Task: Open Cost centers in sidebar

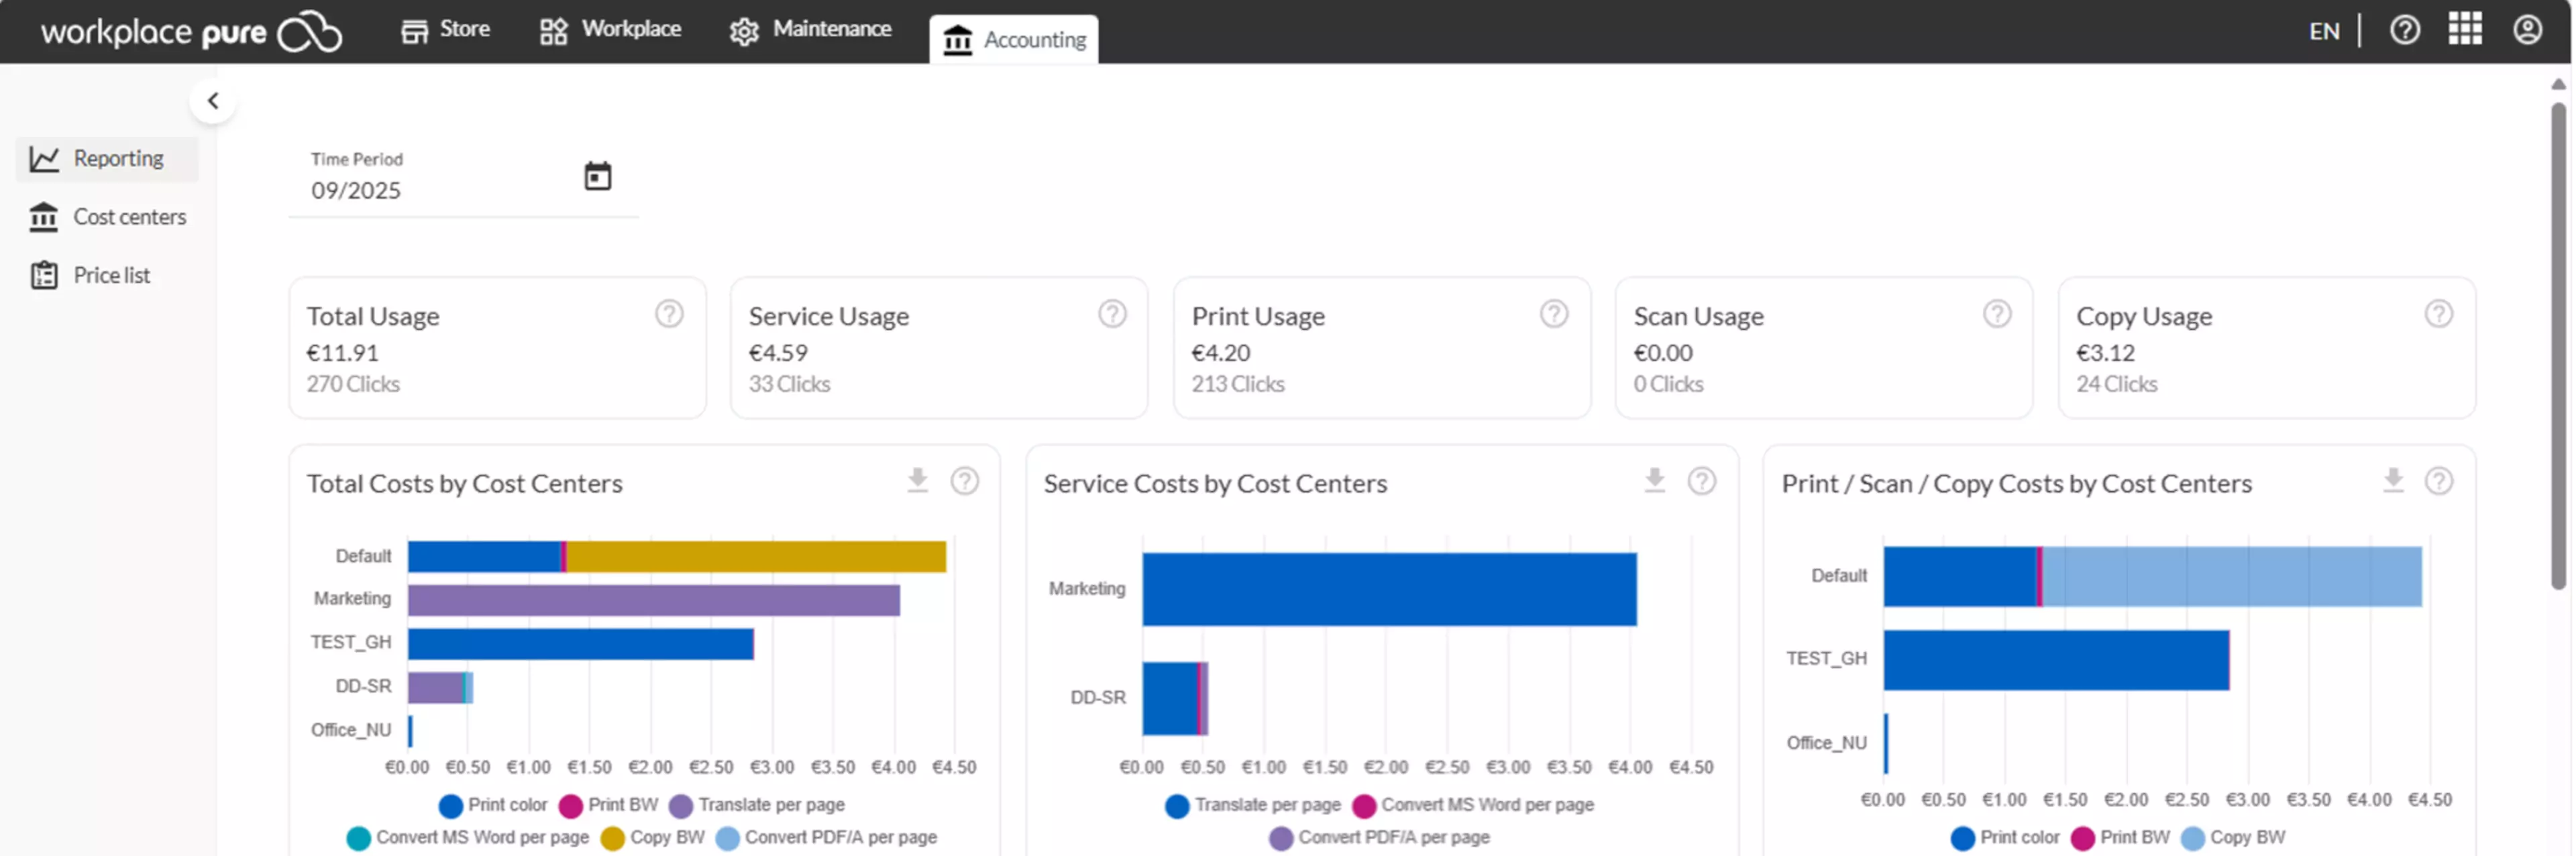Action: coord(108,217)
